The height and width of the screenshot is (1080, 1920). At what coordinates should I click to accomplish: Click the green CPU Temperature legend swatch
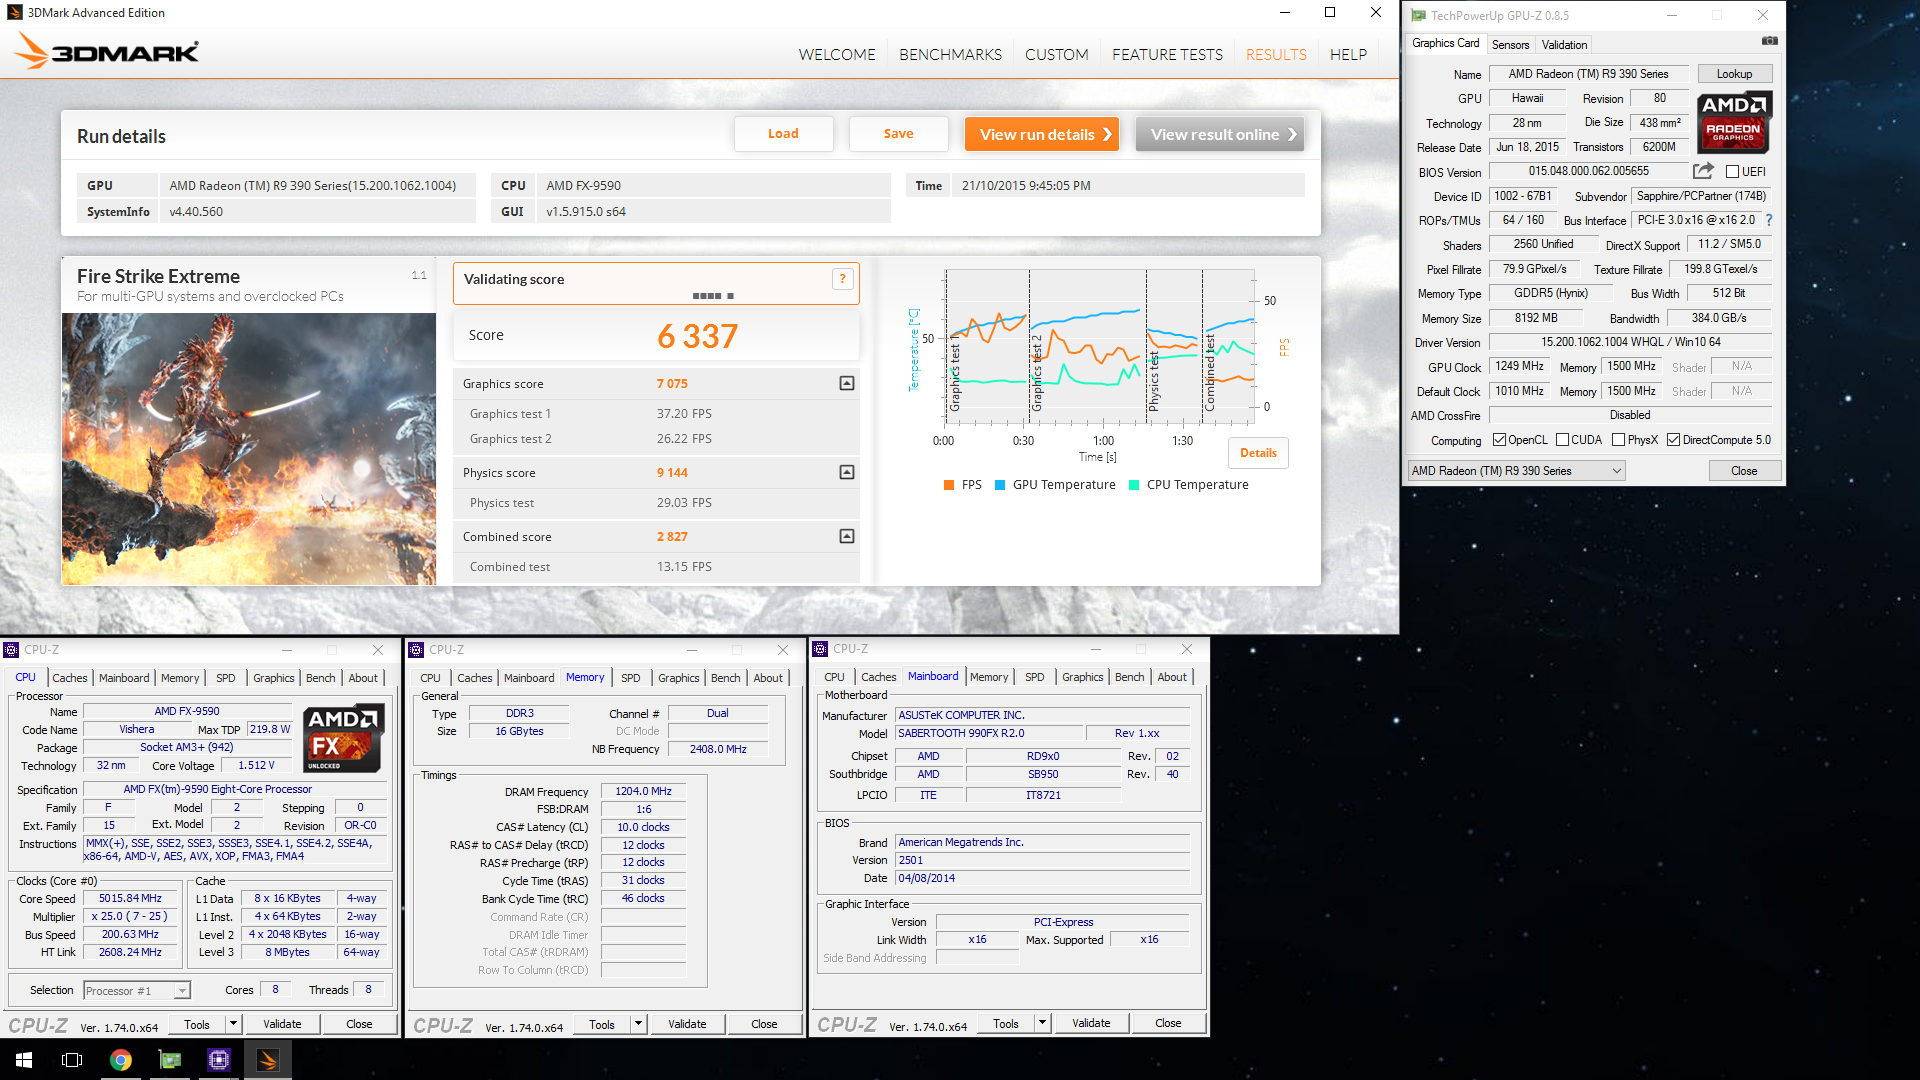click(1134, 485)
